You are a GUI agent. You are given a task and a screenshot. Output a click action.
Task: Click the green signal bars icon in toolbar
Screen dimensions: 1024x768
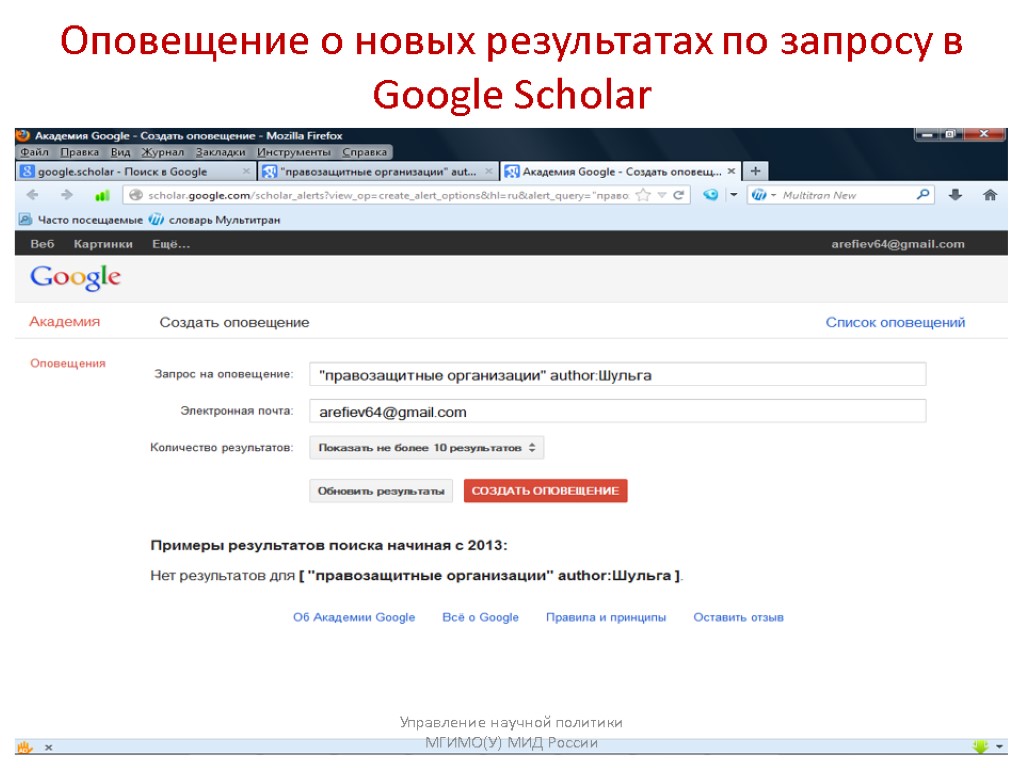tap(102, 195)
